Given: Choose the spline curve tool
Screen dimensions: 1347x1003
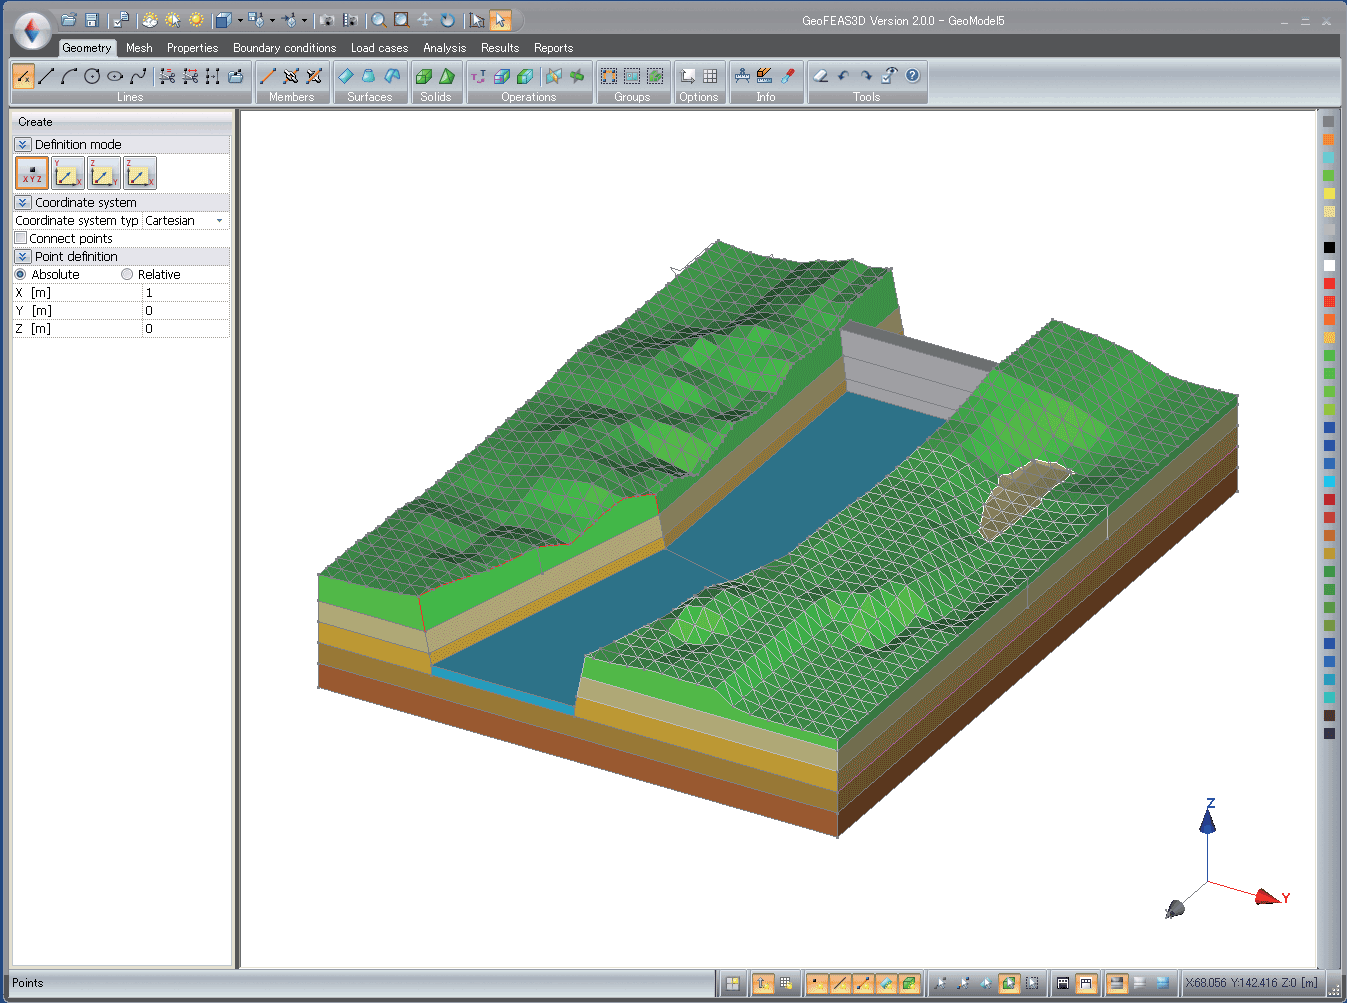Looking at the screenshot, I should (138, 76).
